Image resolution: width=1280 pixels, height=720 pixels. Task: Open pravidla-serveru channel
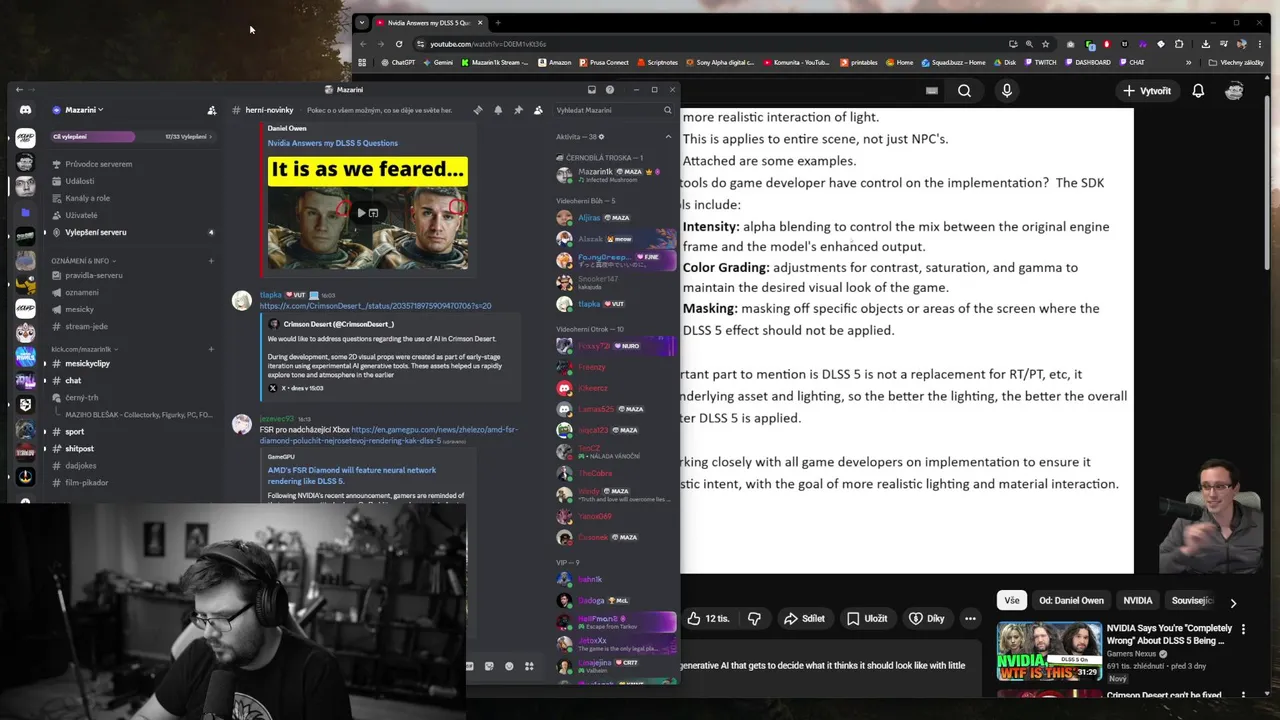[x=94, y=275]
